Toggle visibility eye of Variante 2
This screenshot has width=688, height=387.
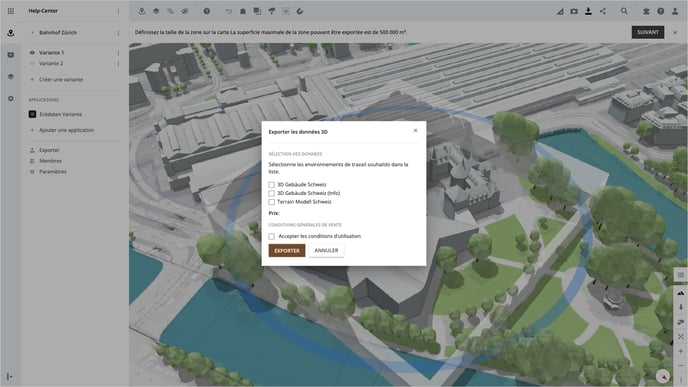(x=32, y=64)
